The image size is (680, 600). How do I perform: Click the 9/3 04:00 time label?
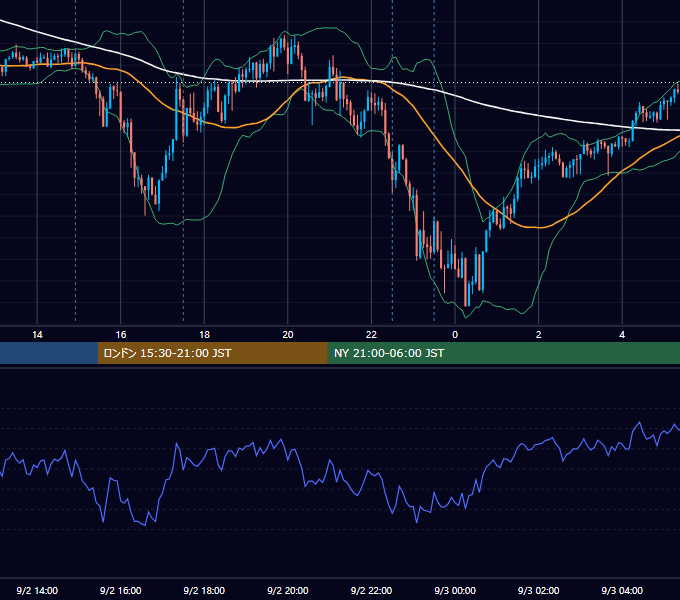622,590
